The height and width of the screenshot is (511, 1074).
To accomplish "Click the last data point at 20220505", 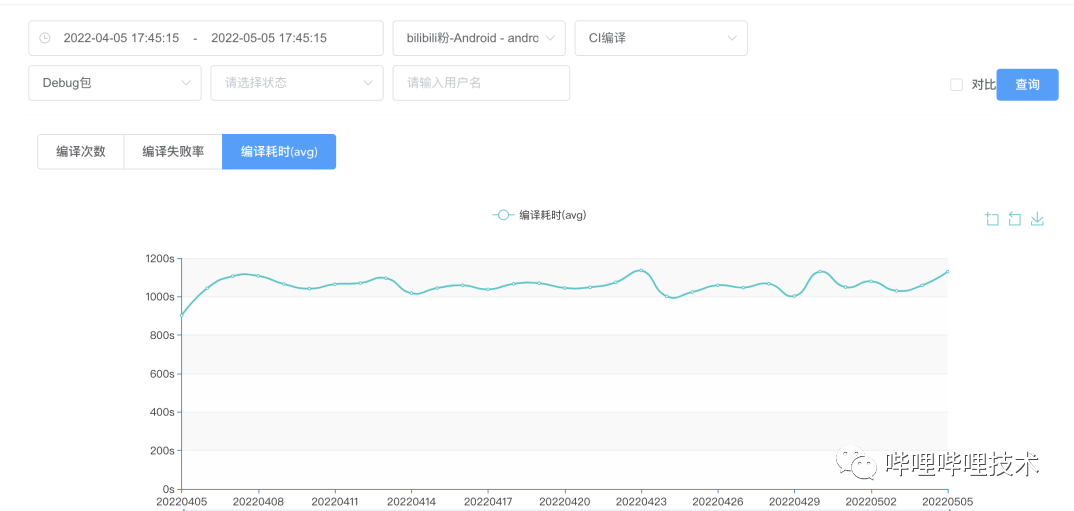I will point(947,271).
